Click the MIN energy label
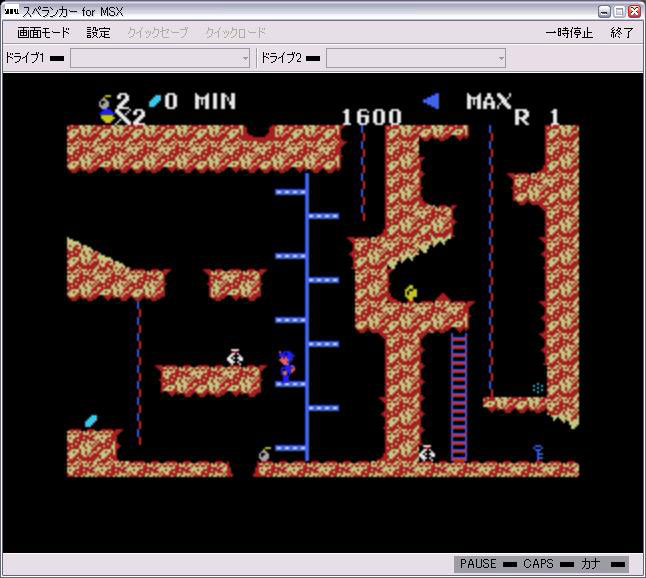The image size is (646, 578). [x=215, y=101]
